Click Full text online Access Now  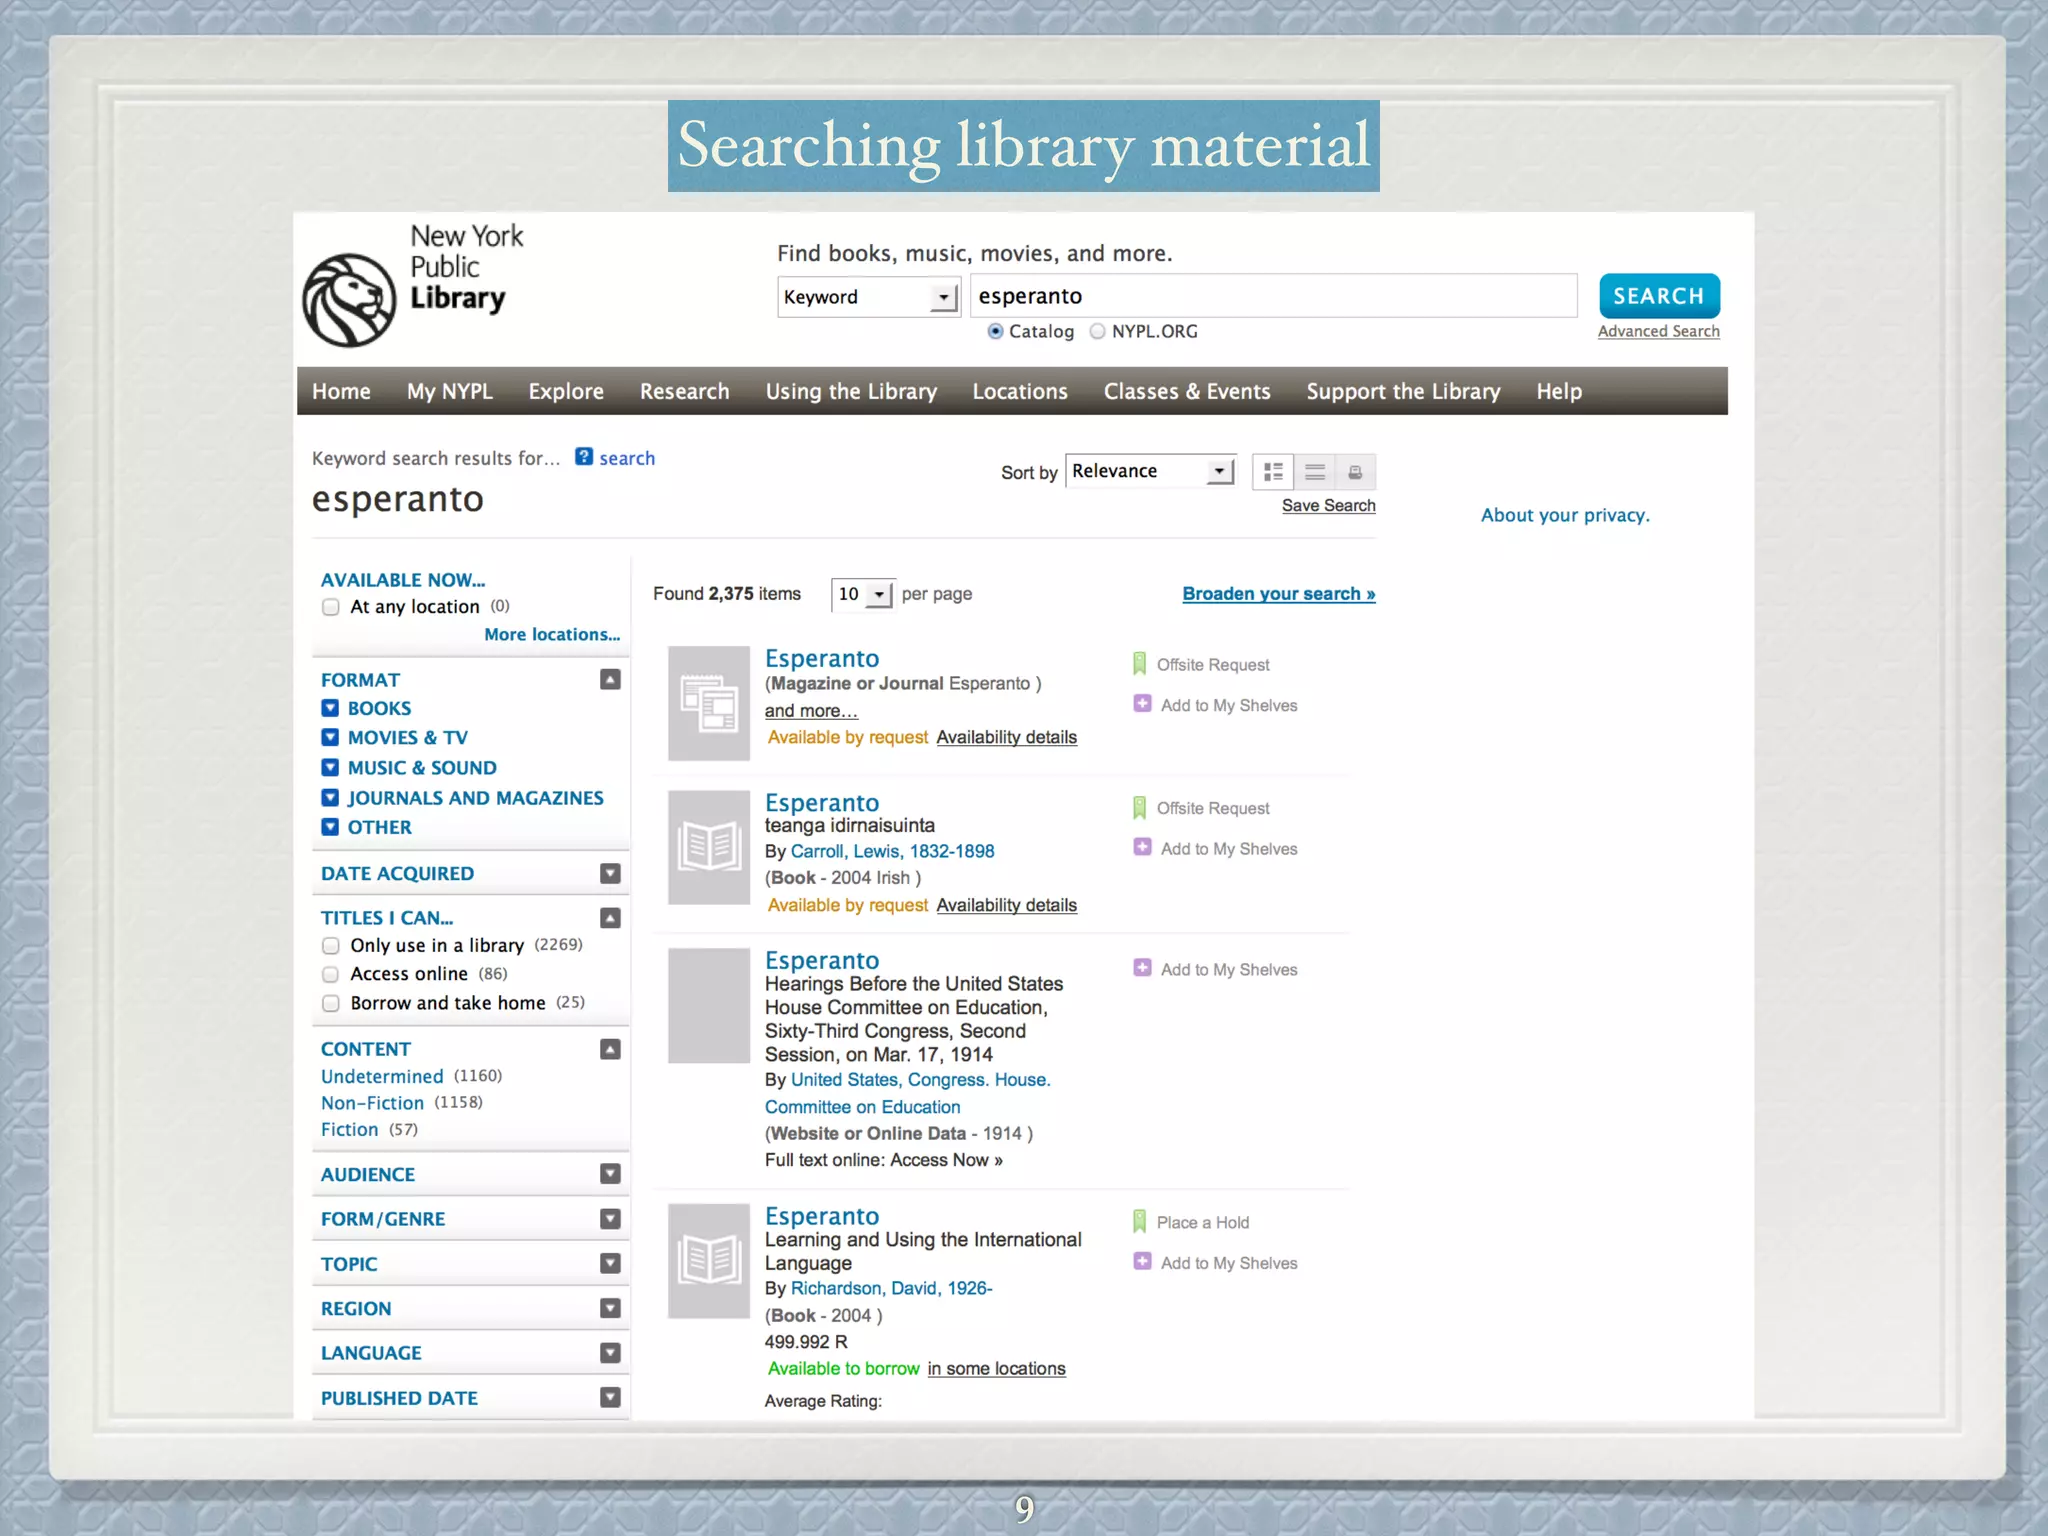(884, 1160)
